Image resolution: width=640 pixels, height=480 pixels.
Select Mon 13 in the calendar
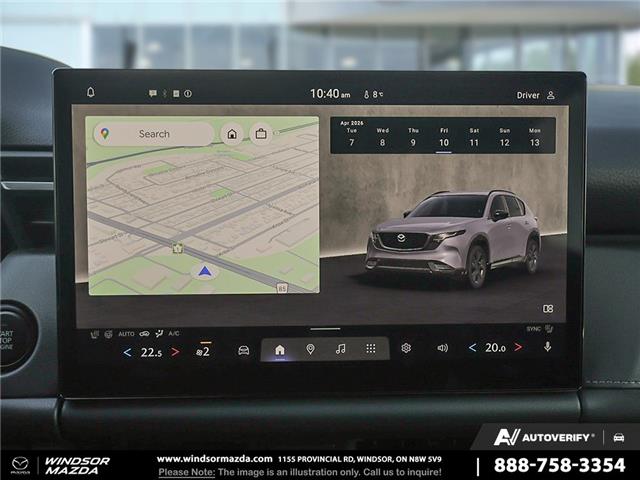(x=535, y=137)
